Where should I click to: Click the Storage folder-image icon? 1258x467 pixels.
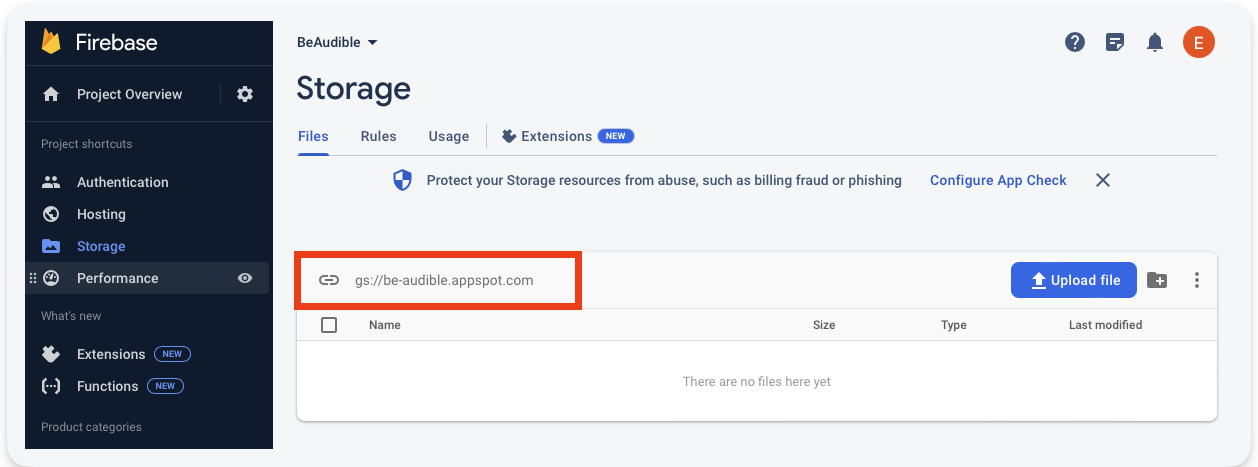51,246
